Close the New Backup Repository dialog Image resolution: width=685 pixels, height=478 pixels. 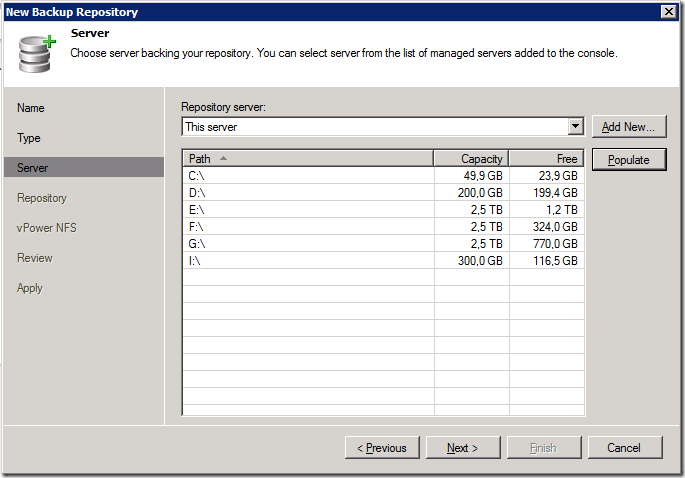click(667, 12)
